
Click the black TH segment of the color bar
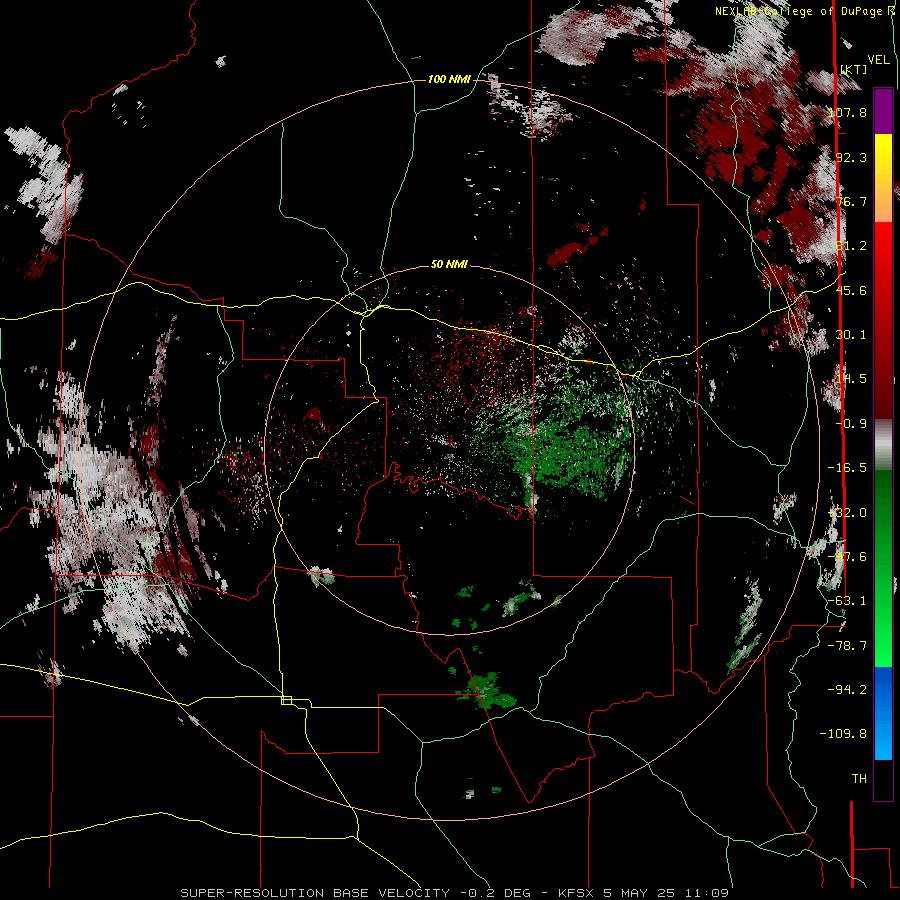(x=883, y=779)
